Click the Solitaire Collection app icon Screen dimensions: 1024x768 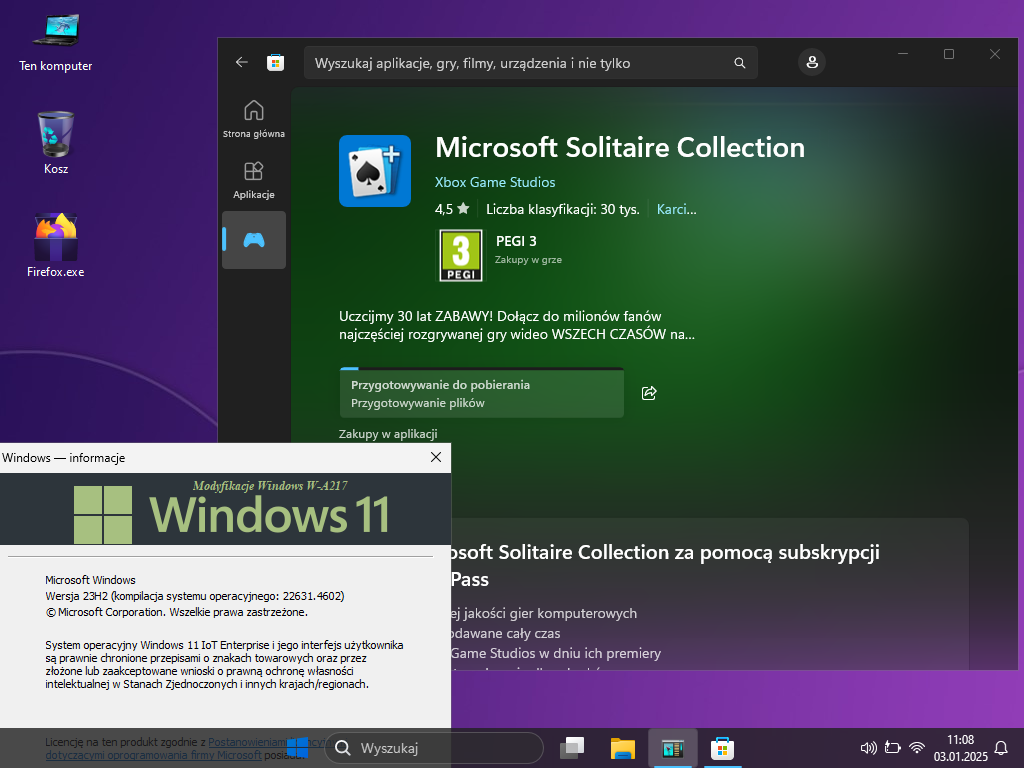(375, 171)
